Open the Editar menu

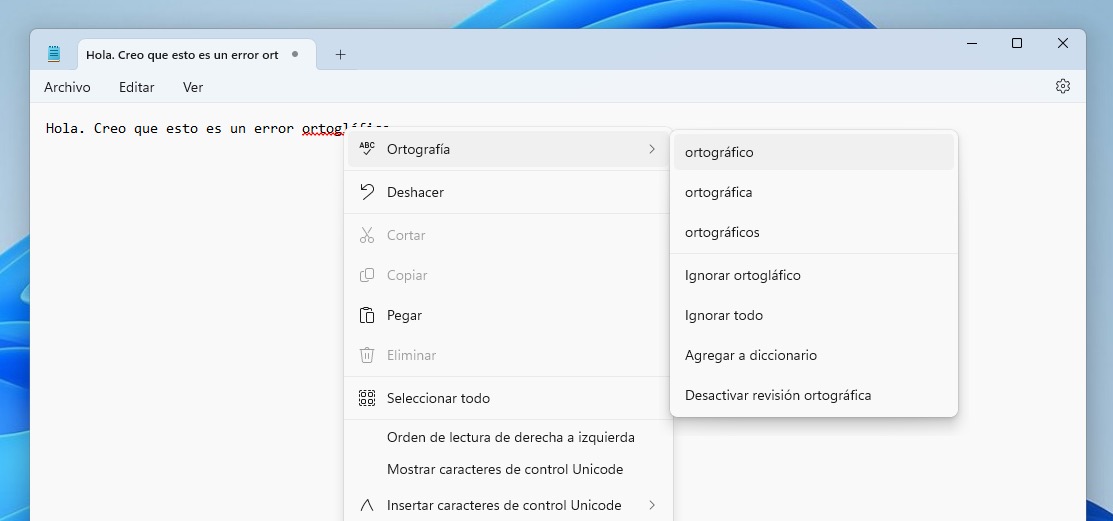tap(136, 87)
